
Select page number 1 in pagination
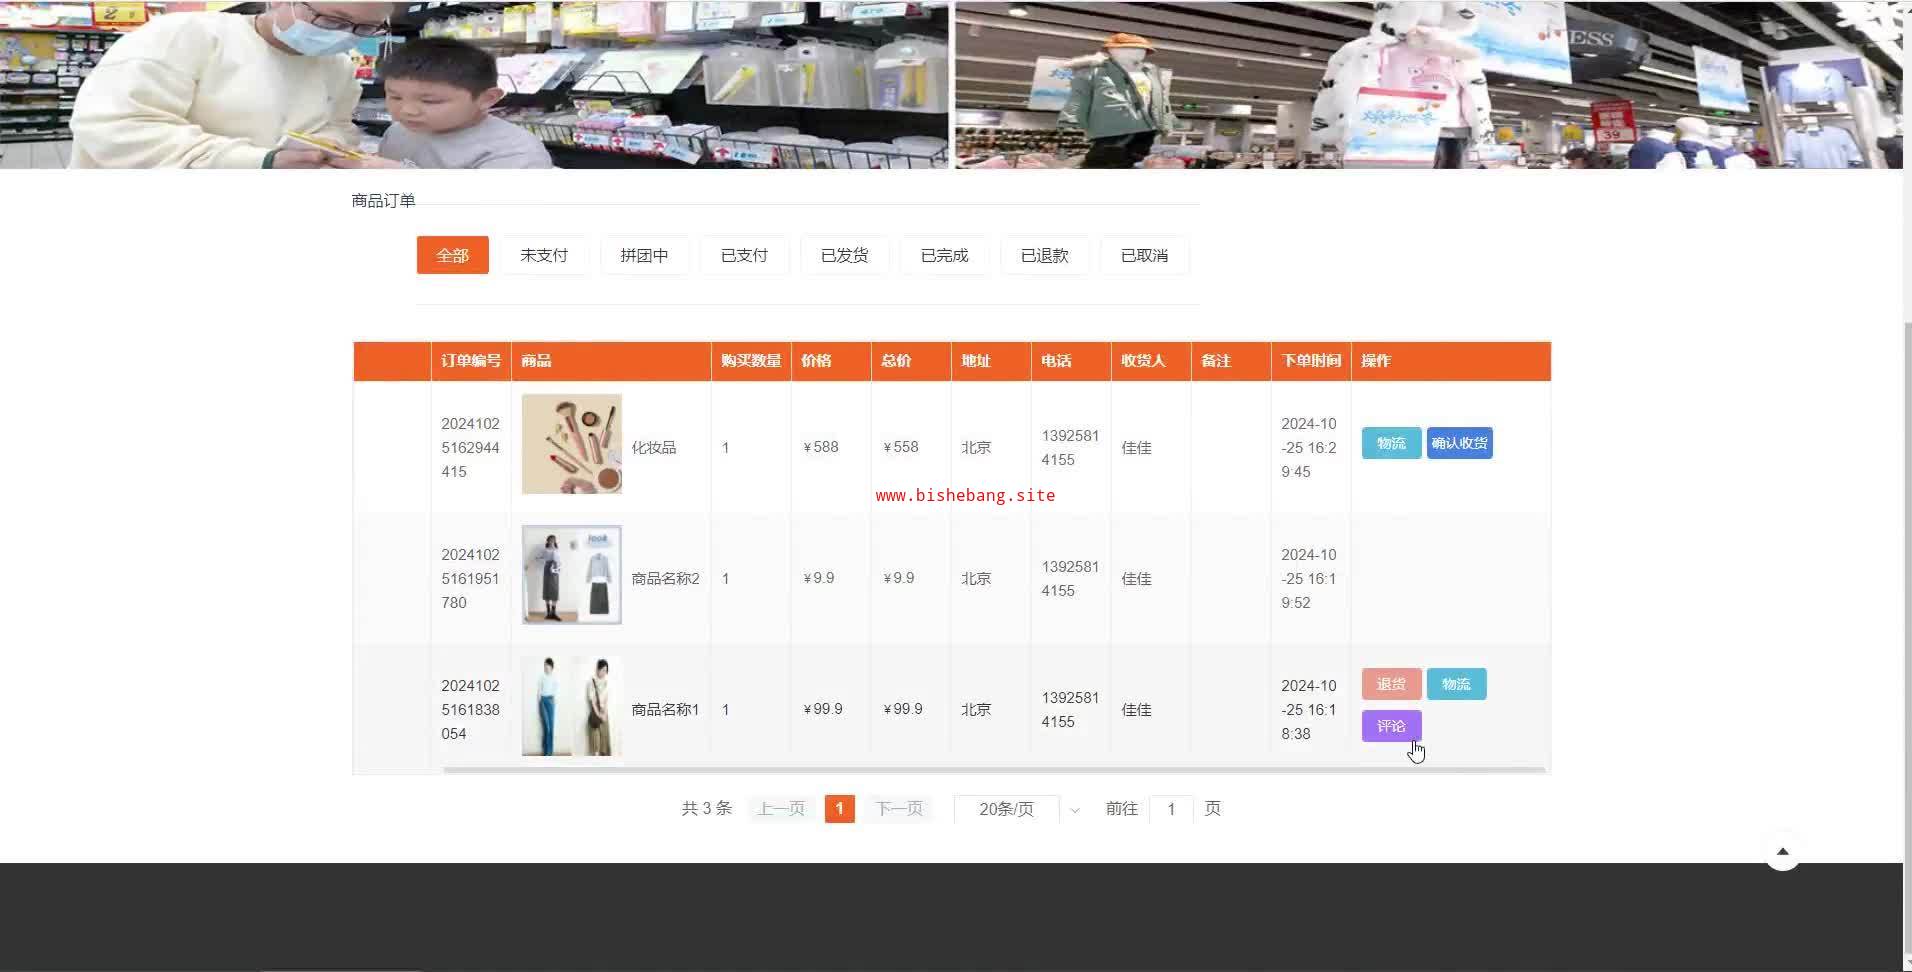click(x=839, y=809)
